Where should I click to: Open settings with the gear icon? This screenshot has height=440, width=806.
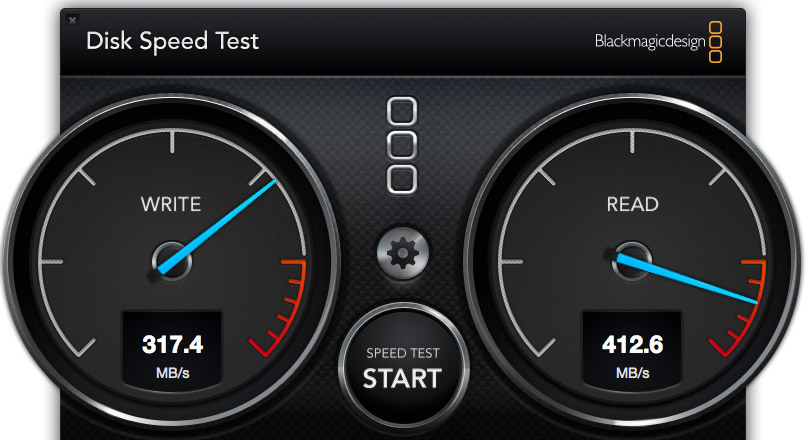tap(402, 253)
